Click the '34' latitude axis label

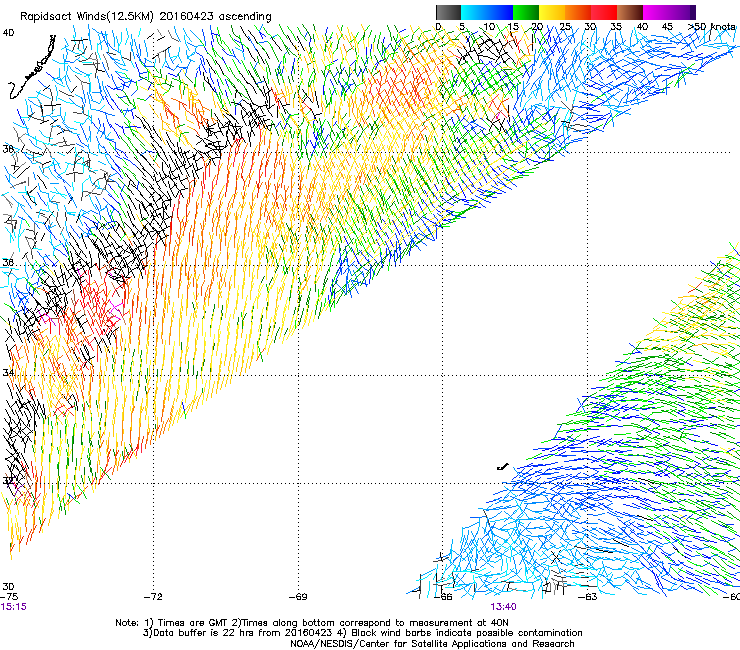click(8, 372)
